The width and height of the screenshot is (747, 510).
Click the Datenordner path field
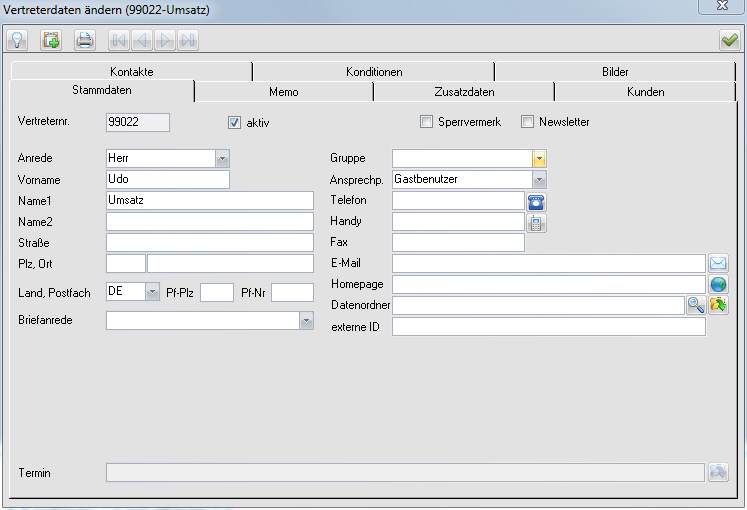[x=538, y=305]
